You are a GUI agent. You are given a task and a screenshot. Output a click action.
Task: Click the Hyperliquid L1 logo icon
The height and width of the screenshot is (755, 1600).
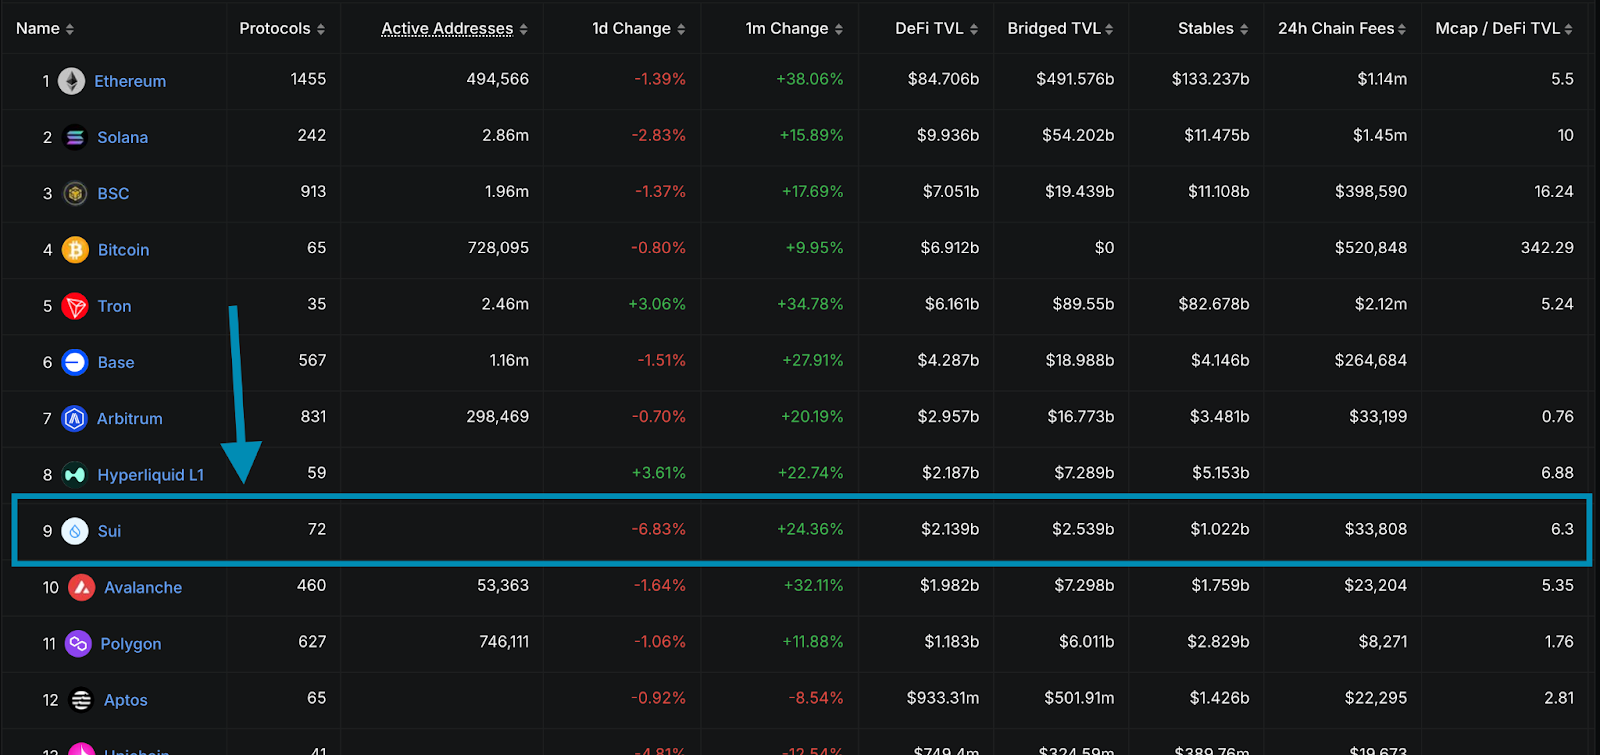point(75,475)
